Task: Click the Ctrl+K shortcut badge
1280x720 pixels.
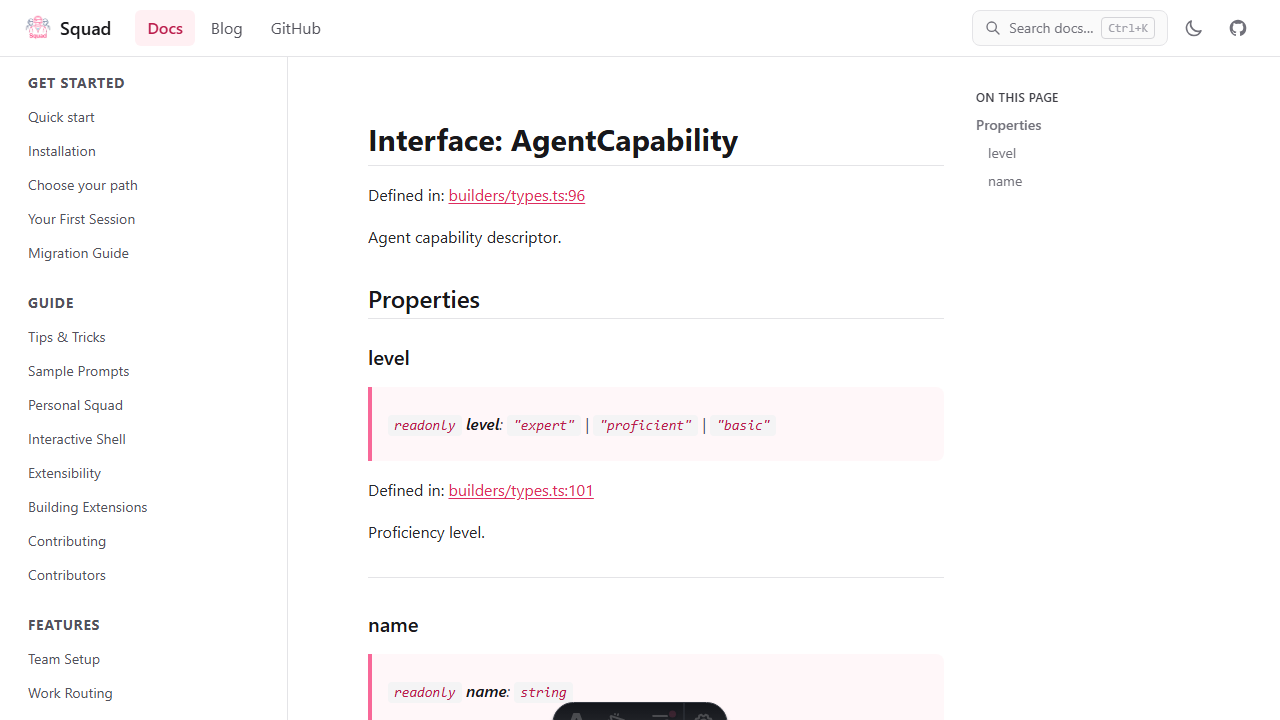Action: [1128, 28]
